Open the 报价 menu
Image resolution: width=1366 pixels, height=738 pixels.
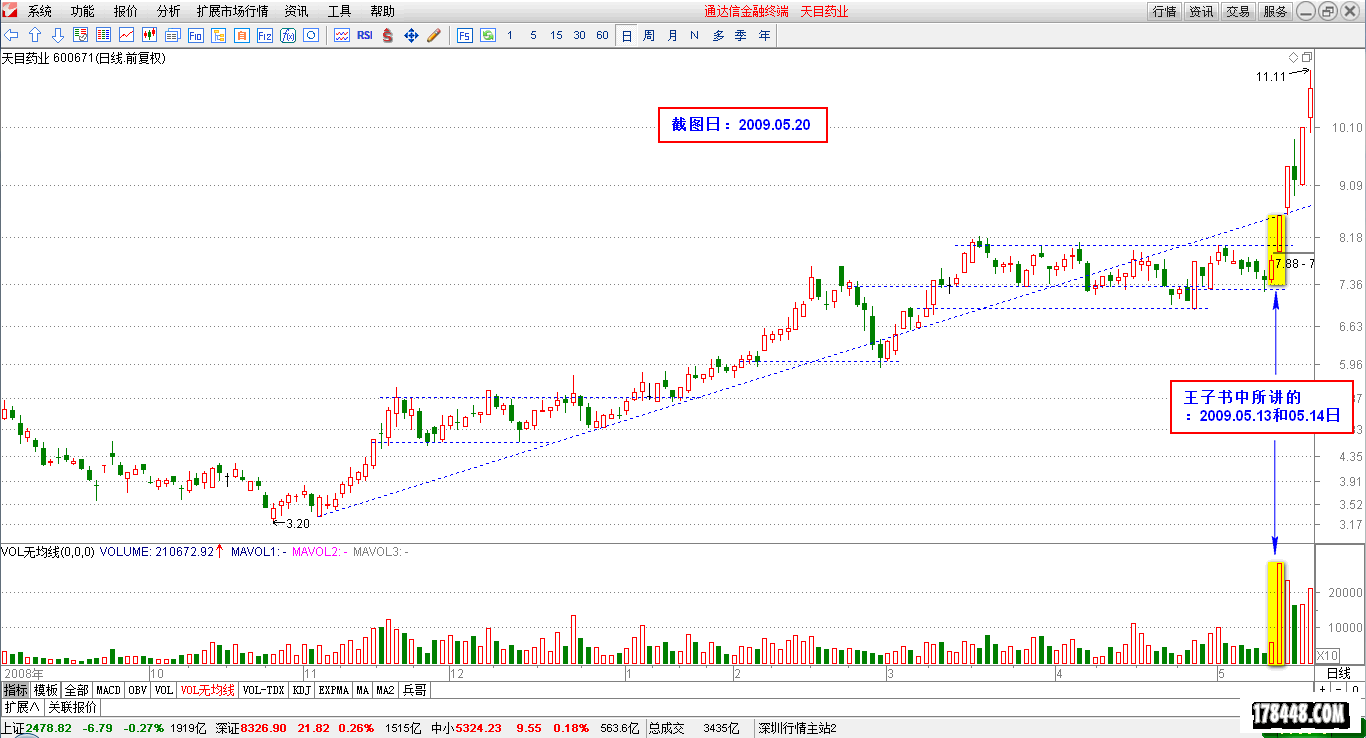(126, 11)
